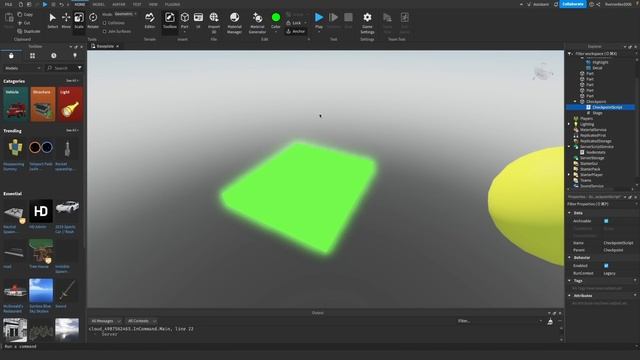The image size is (640, 360).
Task: Click the small Play icon in quick access bar
Action: tap(45, 4)
